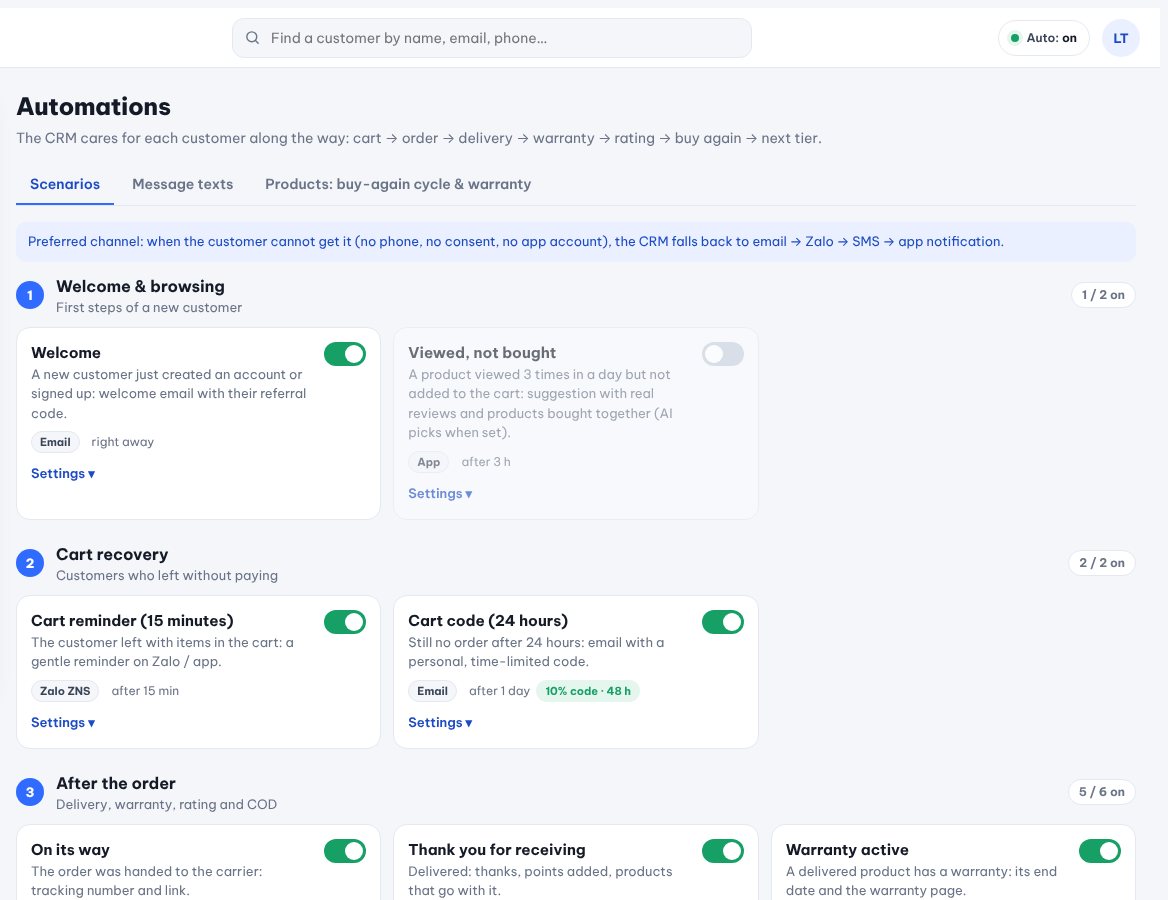Click the 5 / 6 on counter badge
The image size is (1168, 900).
click(1102, 792)
